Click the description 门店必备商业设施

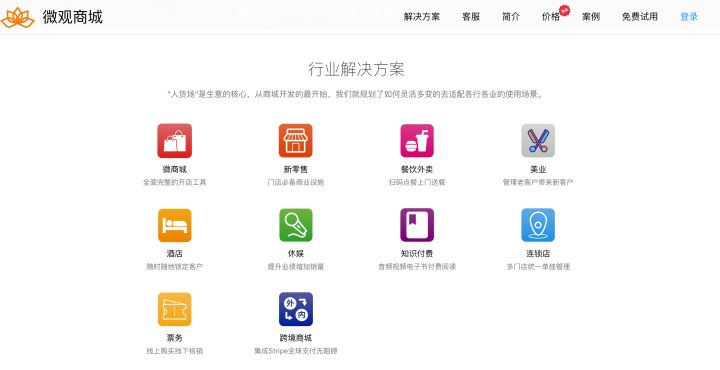tap(296, 182)
